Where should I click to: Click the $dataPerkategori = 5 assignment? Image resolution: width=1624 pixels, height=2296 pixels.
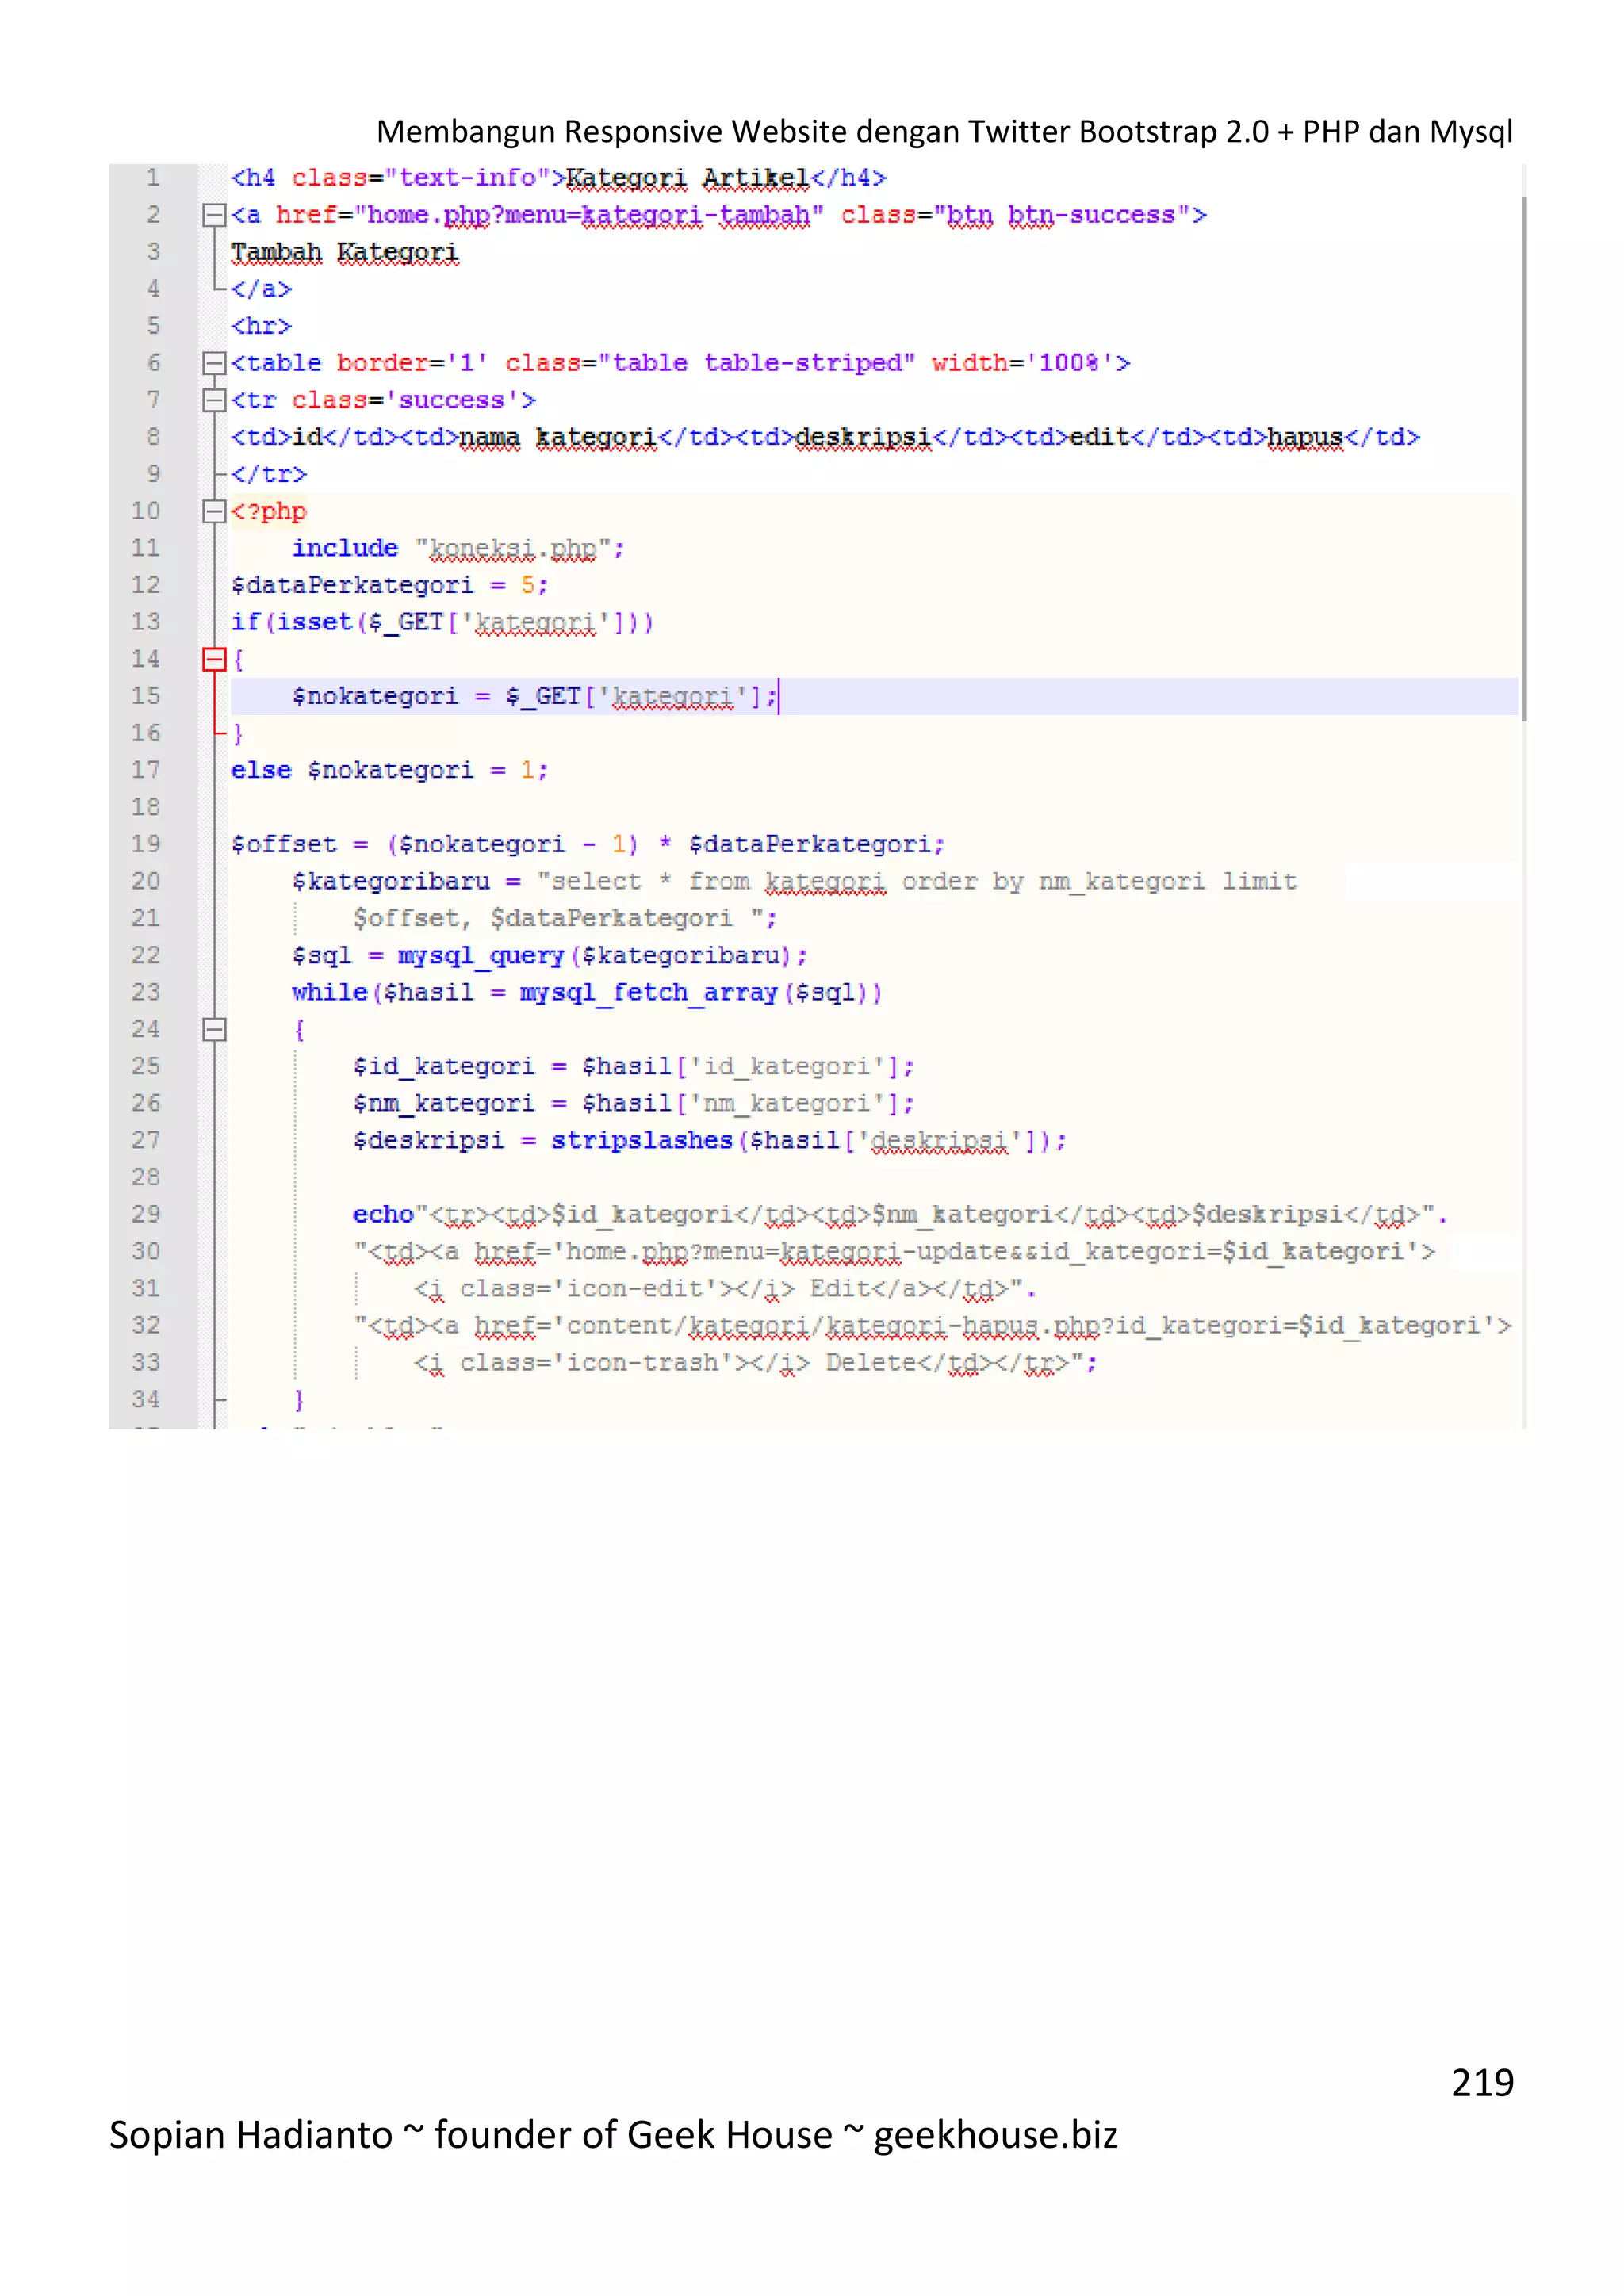[389, 585]
